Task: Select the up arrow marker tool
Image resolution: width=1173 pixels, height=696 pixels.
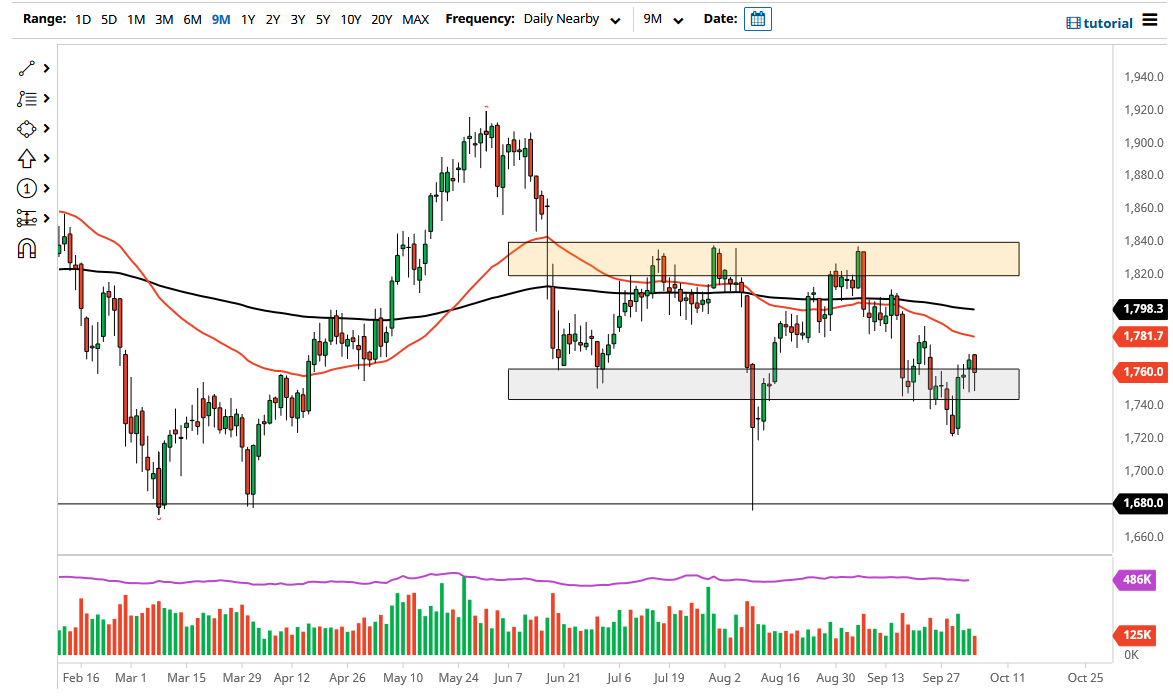Action: point(26,159)
